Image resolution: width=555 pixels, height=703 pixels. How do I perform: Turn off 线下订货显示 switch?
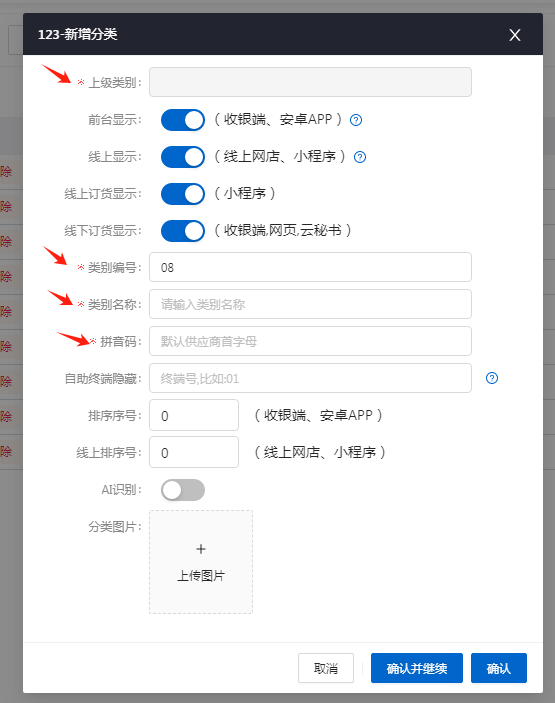click(x=183, y=231)
